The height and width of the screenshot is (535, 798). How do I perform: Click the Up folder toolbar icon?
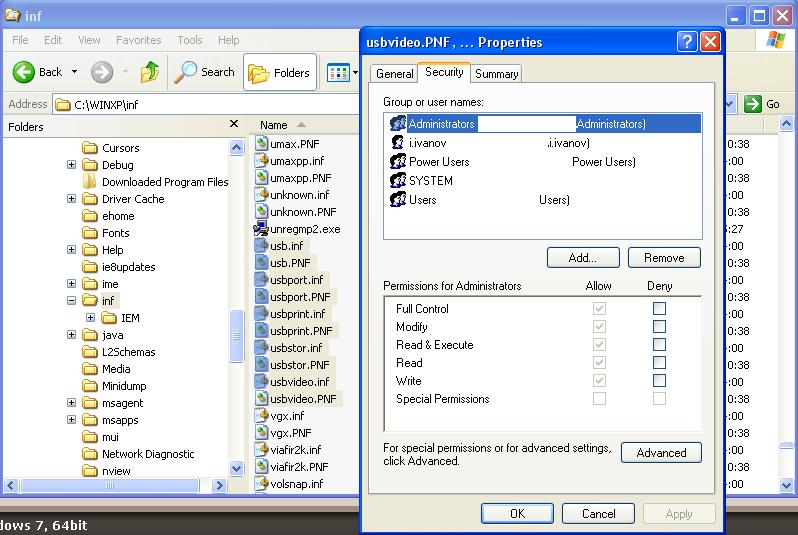pos(150,72)
